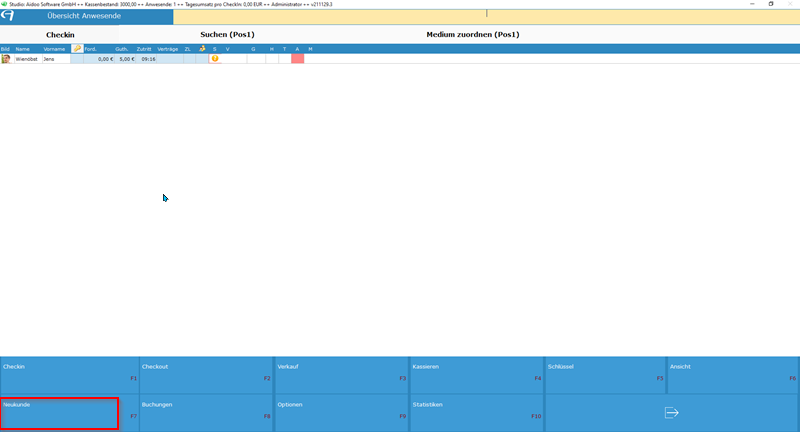The width and height of the screenshot is (800, 432).
Task: Click the red cell in column A
Action: (x=297, y=59)
